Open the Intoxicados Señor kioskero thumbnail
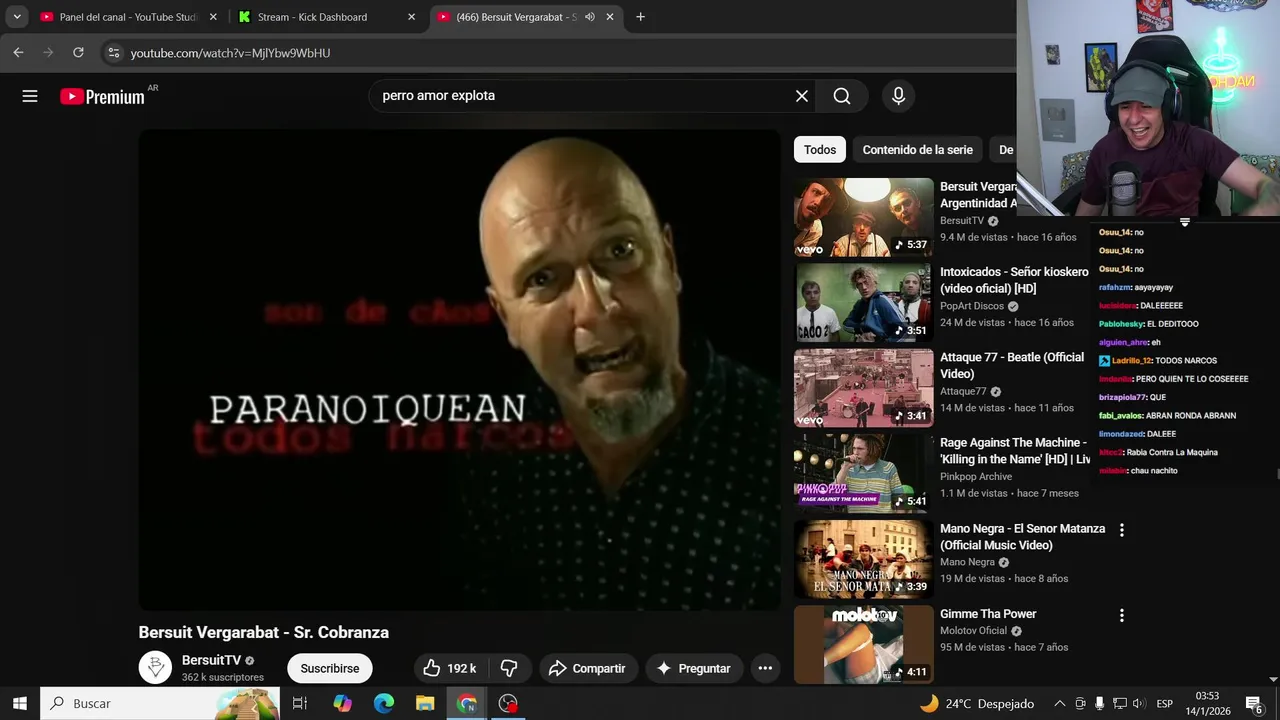Screen dimensions: 1280x720 pos(863,303)
